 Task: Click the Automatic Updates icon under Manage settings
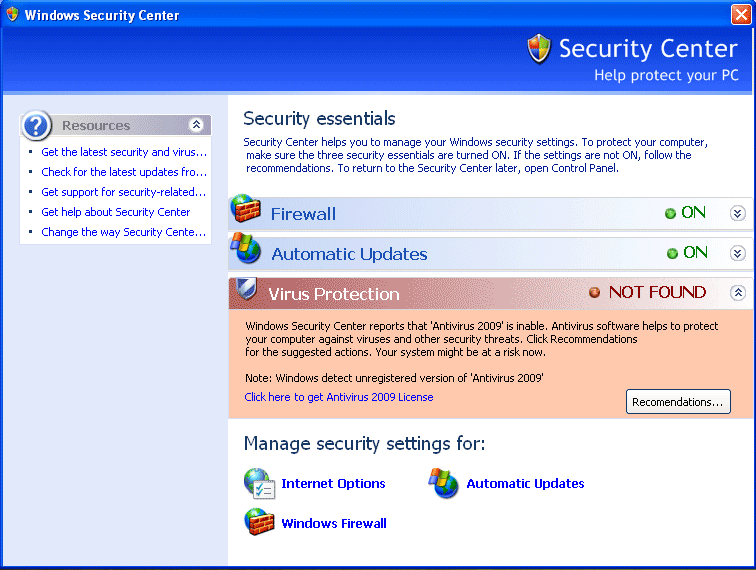[x=444, y=483]
